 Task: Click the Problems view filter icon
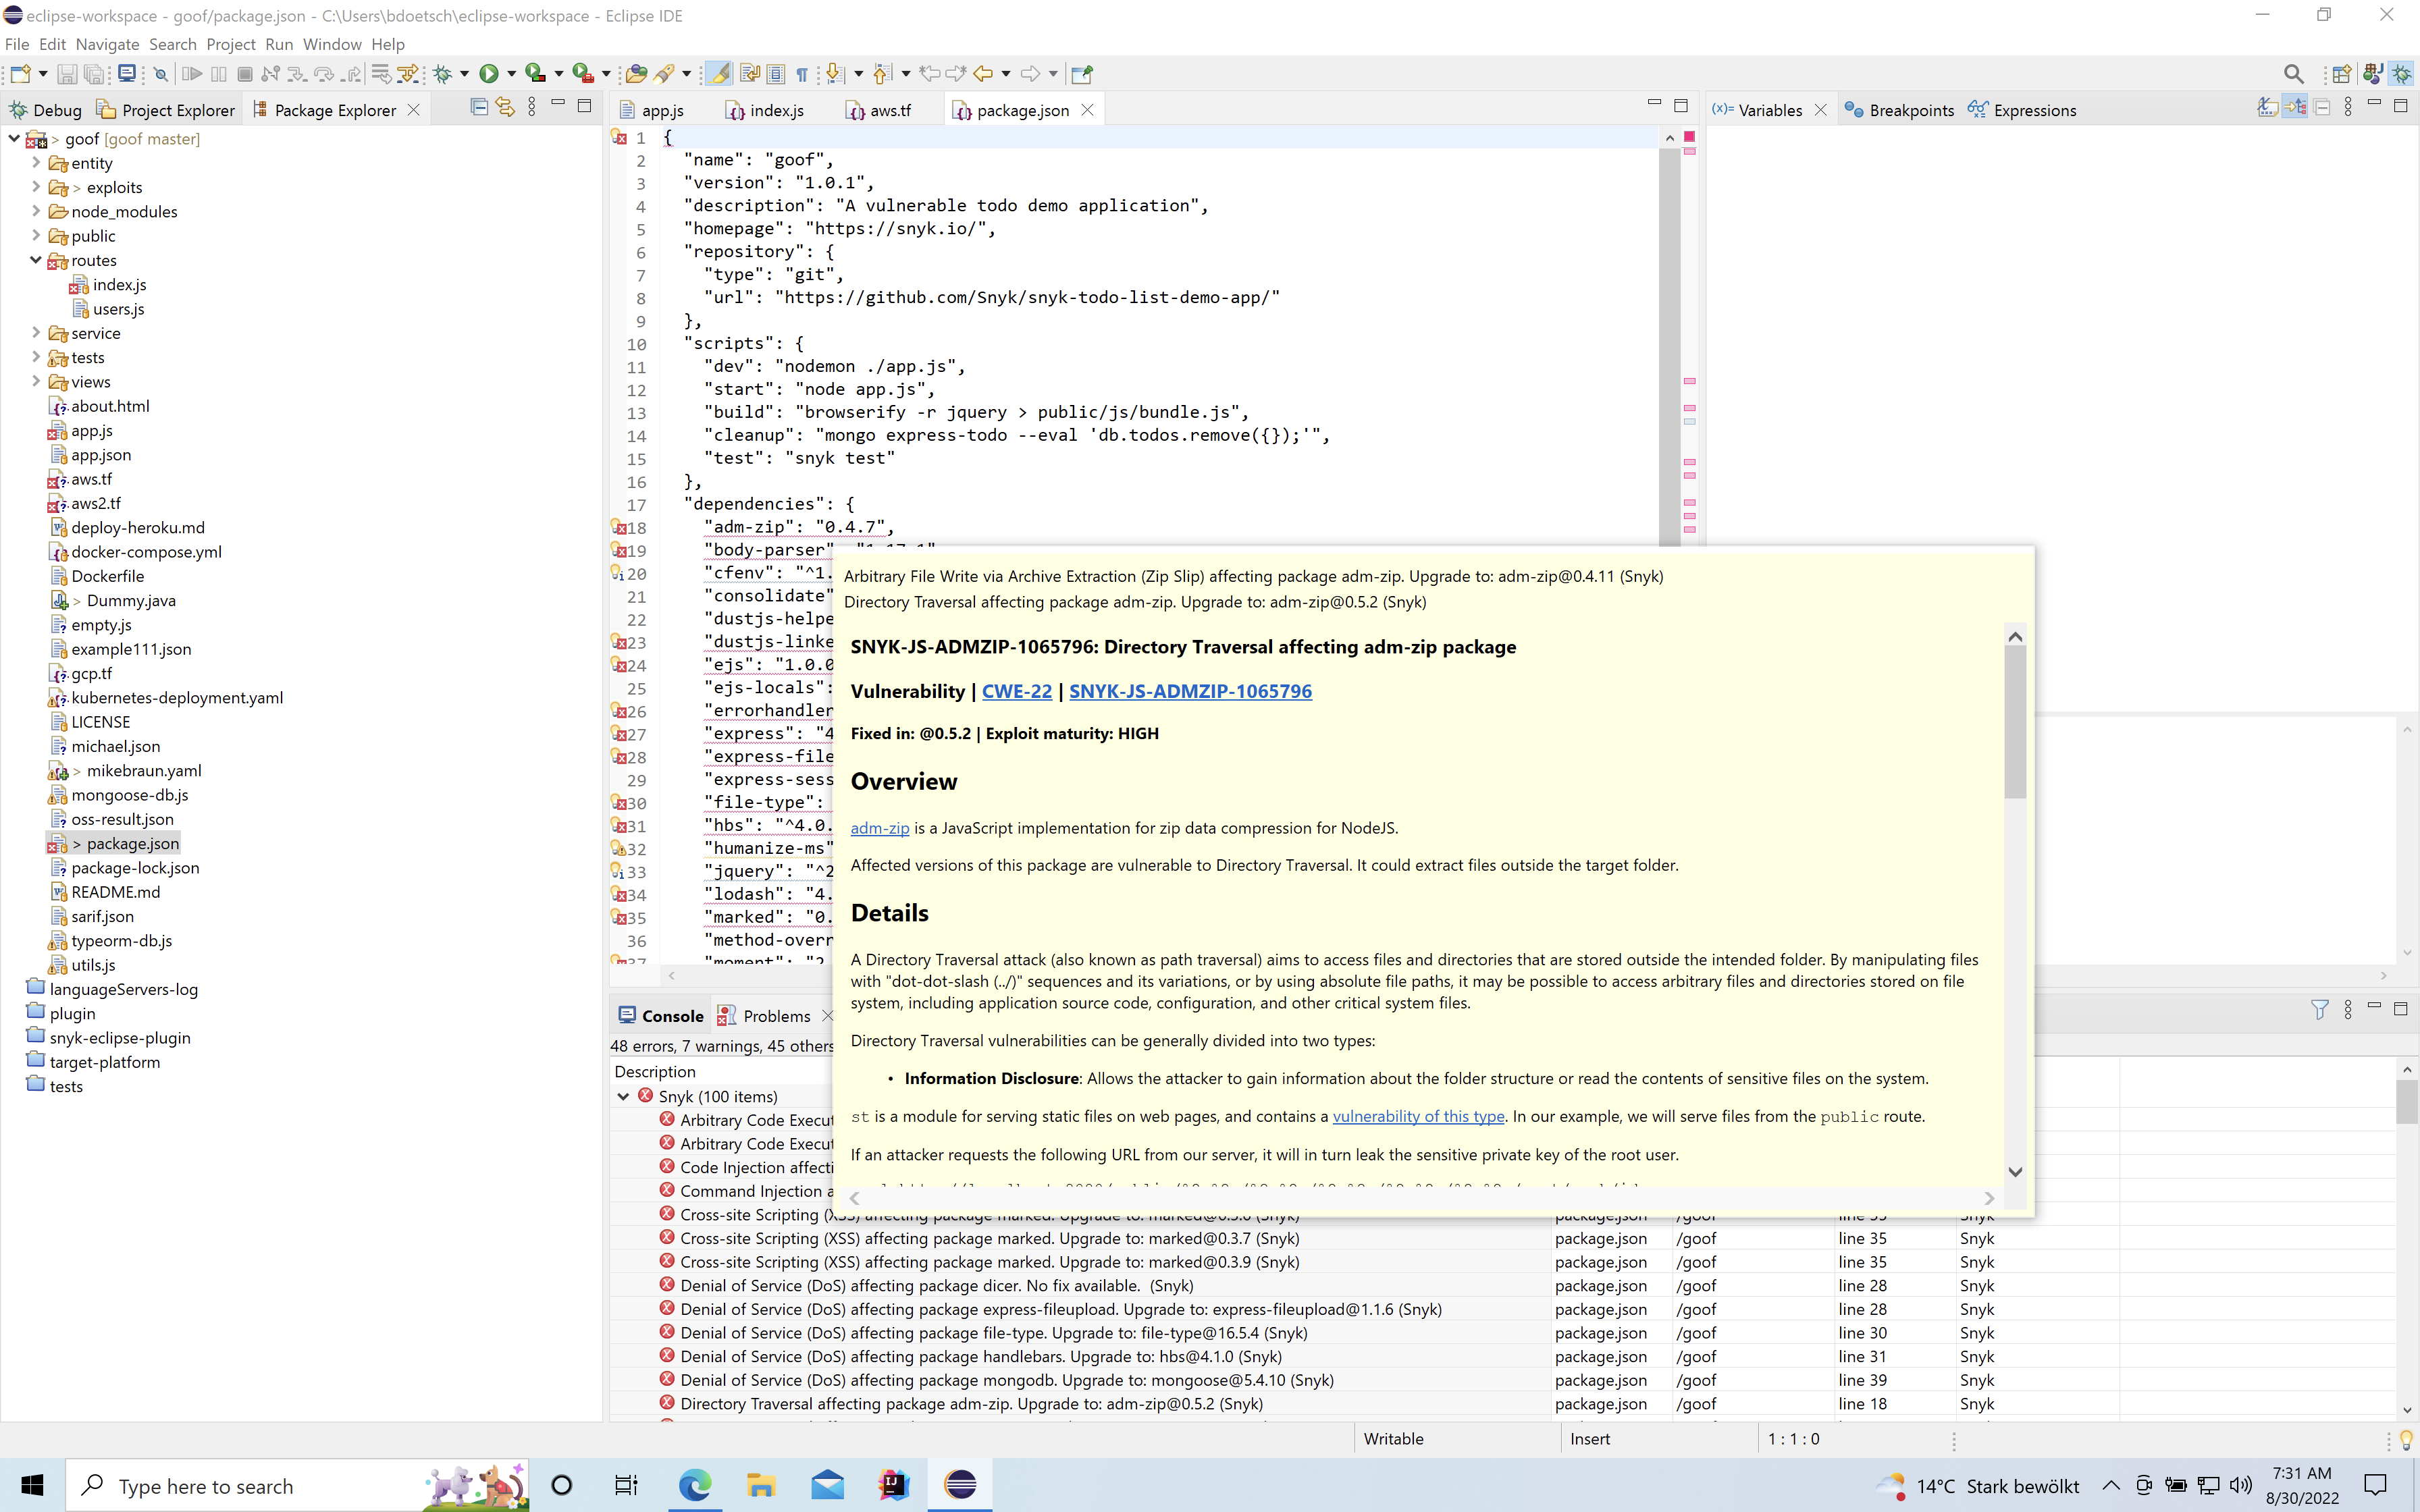pyautogui.click(x=2319, y=1010)
